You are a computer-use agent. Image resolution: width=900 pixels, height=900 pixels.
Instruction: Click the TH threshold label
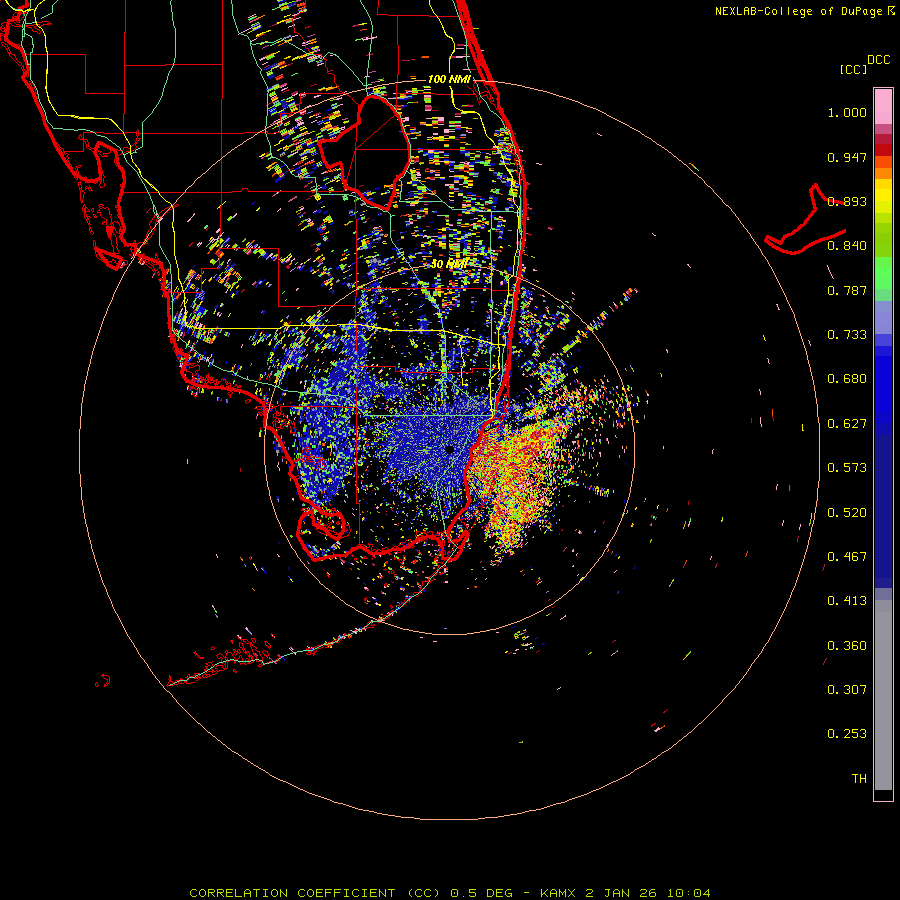coord(859,779)
